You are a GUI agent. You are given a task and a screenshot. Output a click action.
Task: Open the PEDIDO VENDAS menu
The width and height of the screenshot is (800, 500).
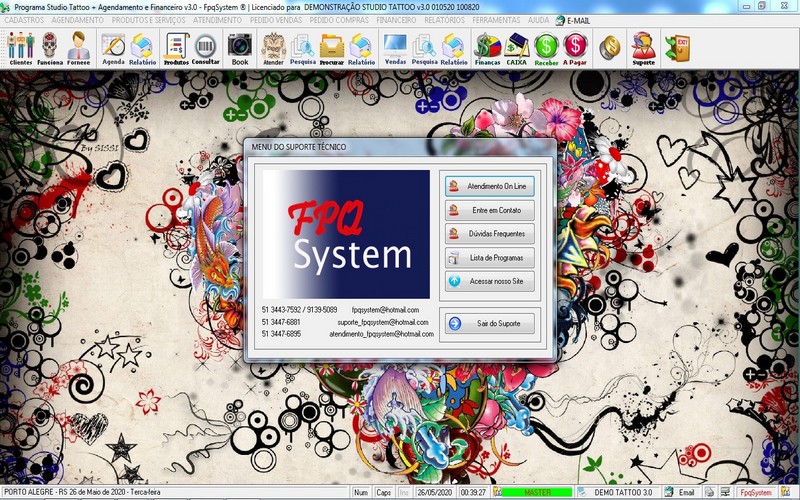[x=276, y=20]
